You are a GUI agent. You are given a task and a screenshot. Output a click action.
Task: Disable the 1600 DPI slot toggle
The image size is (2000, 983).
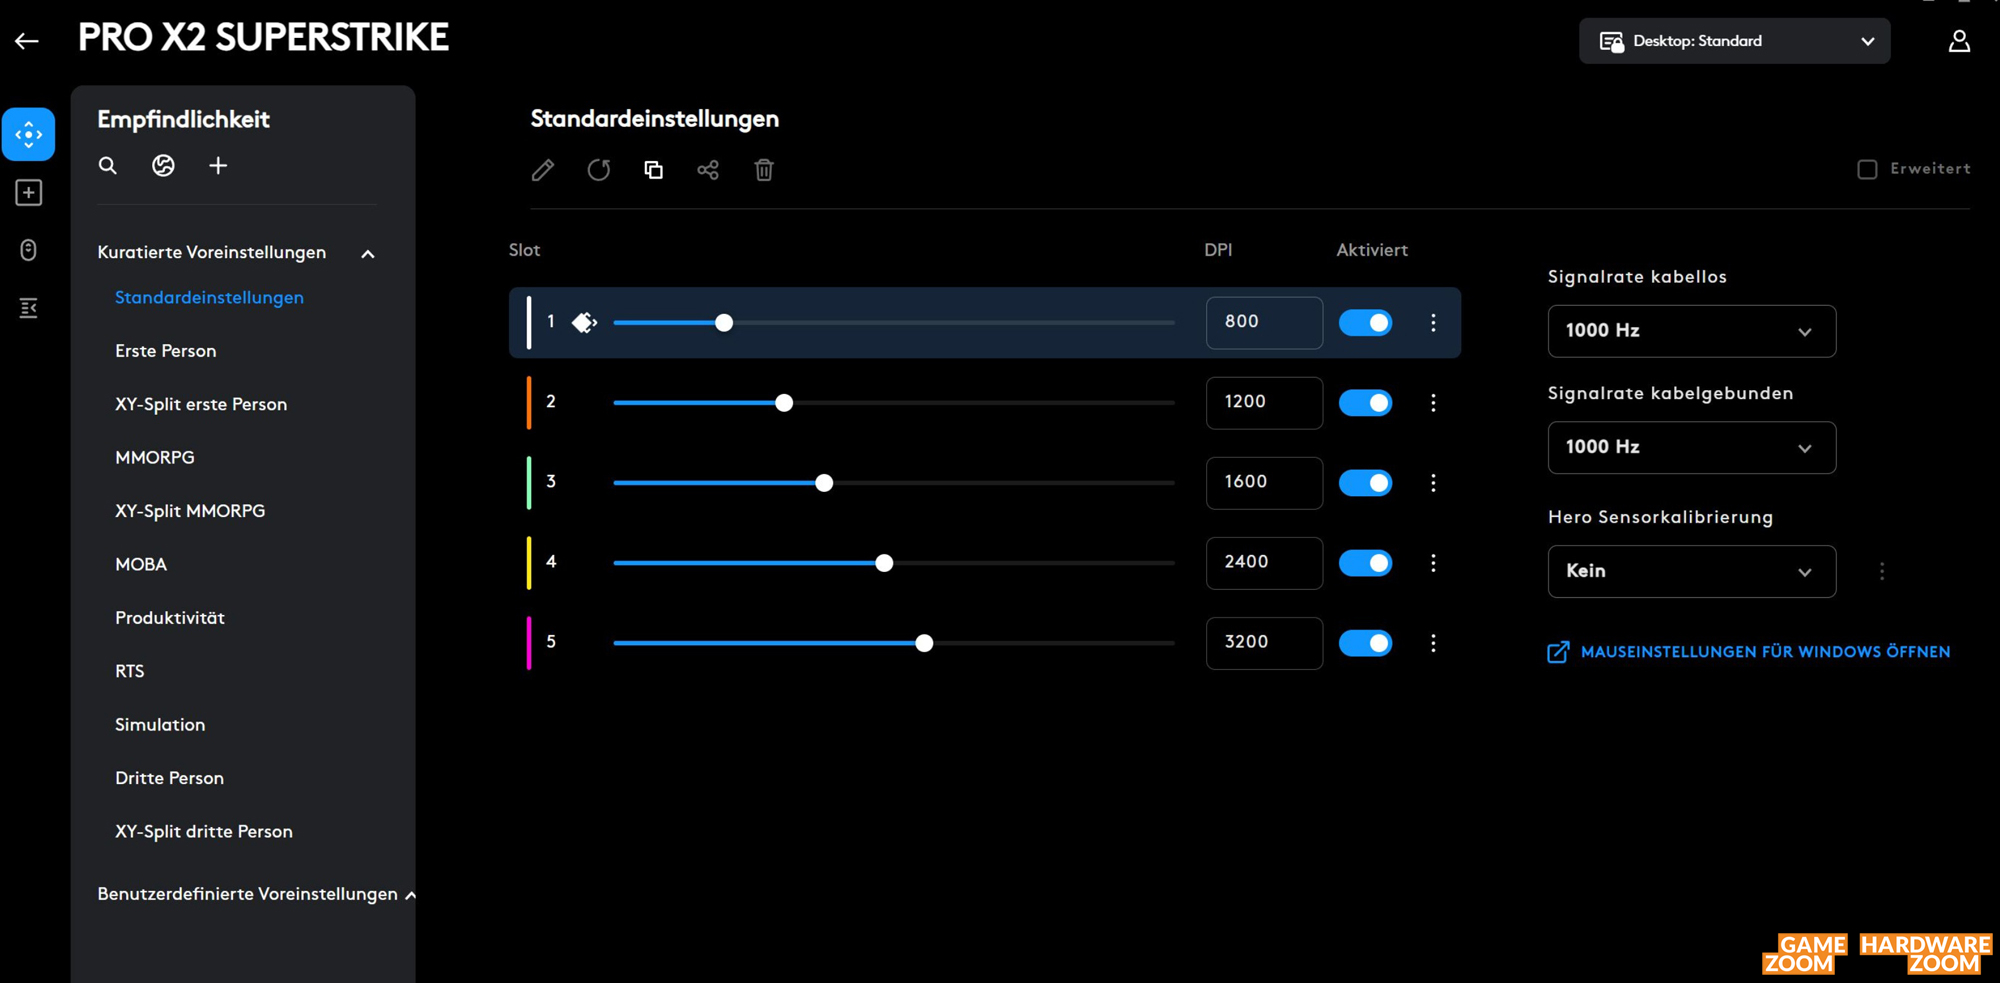tap(1365, 483)
